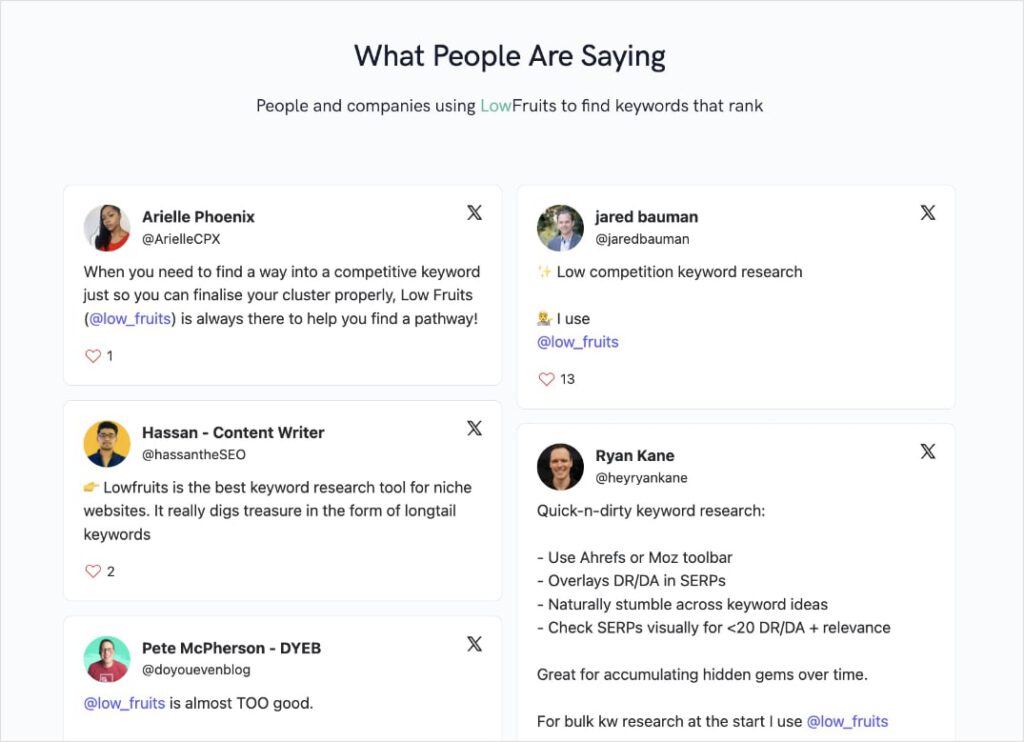The image size is (1024, 742).
Task: Open the @hassantheSEO handle
Action: pos(194,455)
